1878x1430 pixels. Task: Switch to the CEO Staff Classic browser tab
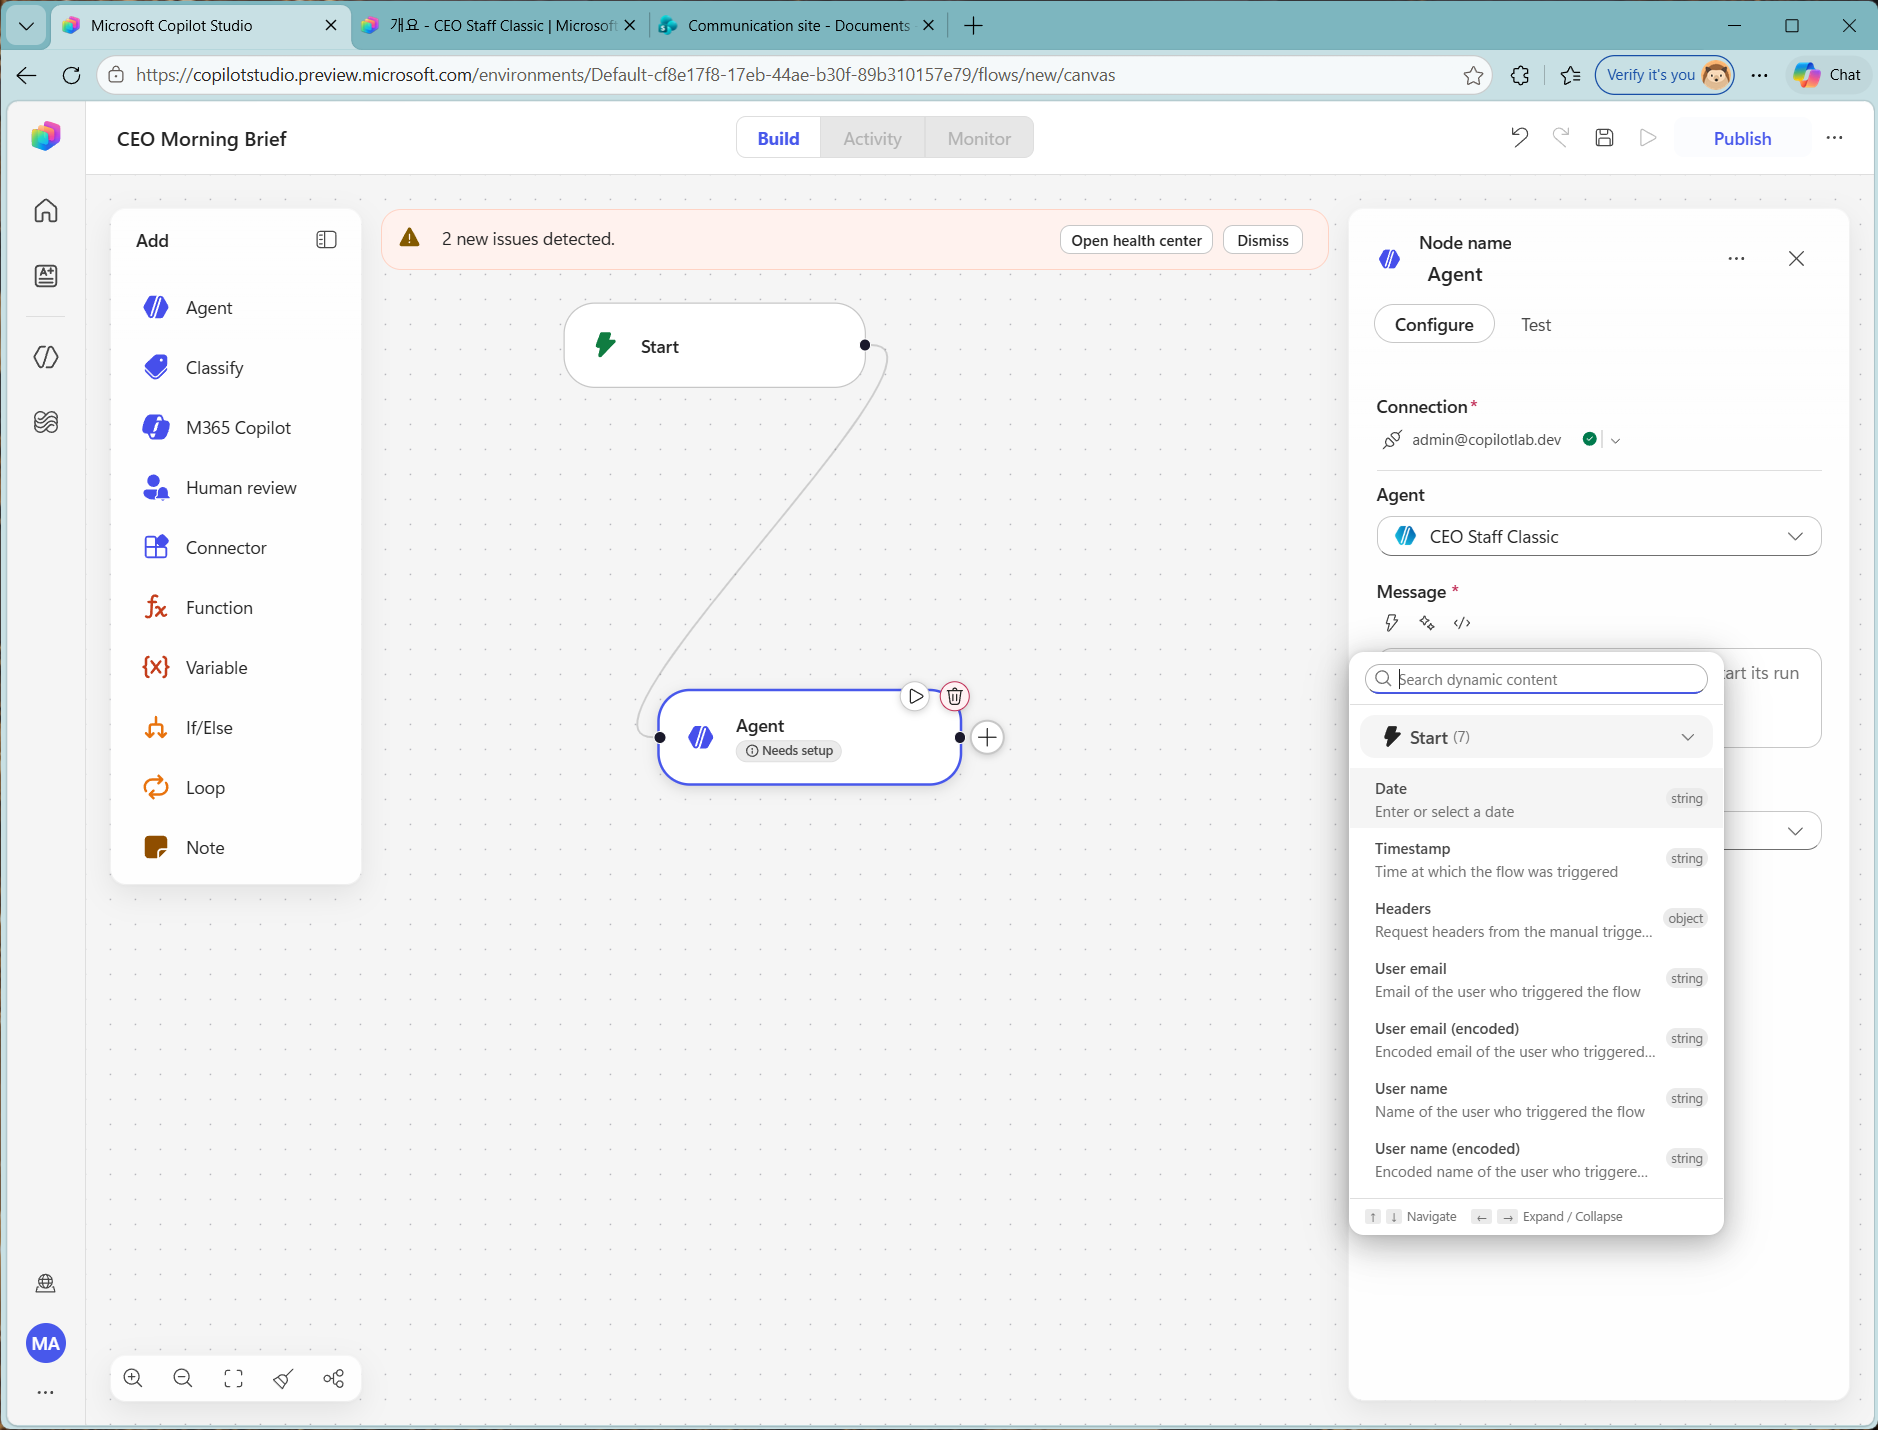click(x=500, y=26)
